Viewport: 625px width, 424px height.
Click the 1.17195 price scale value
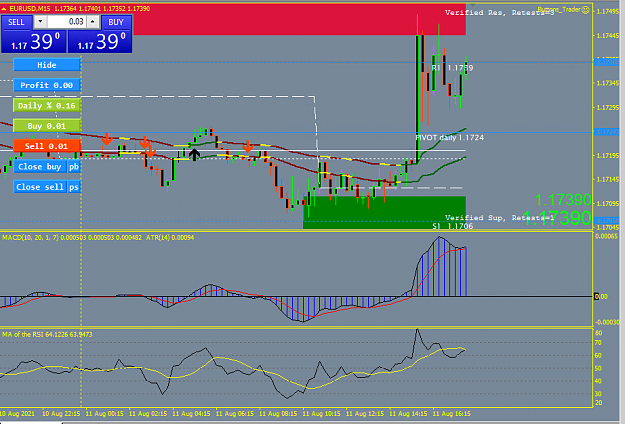(x=607, y=155)
